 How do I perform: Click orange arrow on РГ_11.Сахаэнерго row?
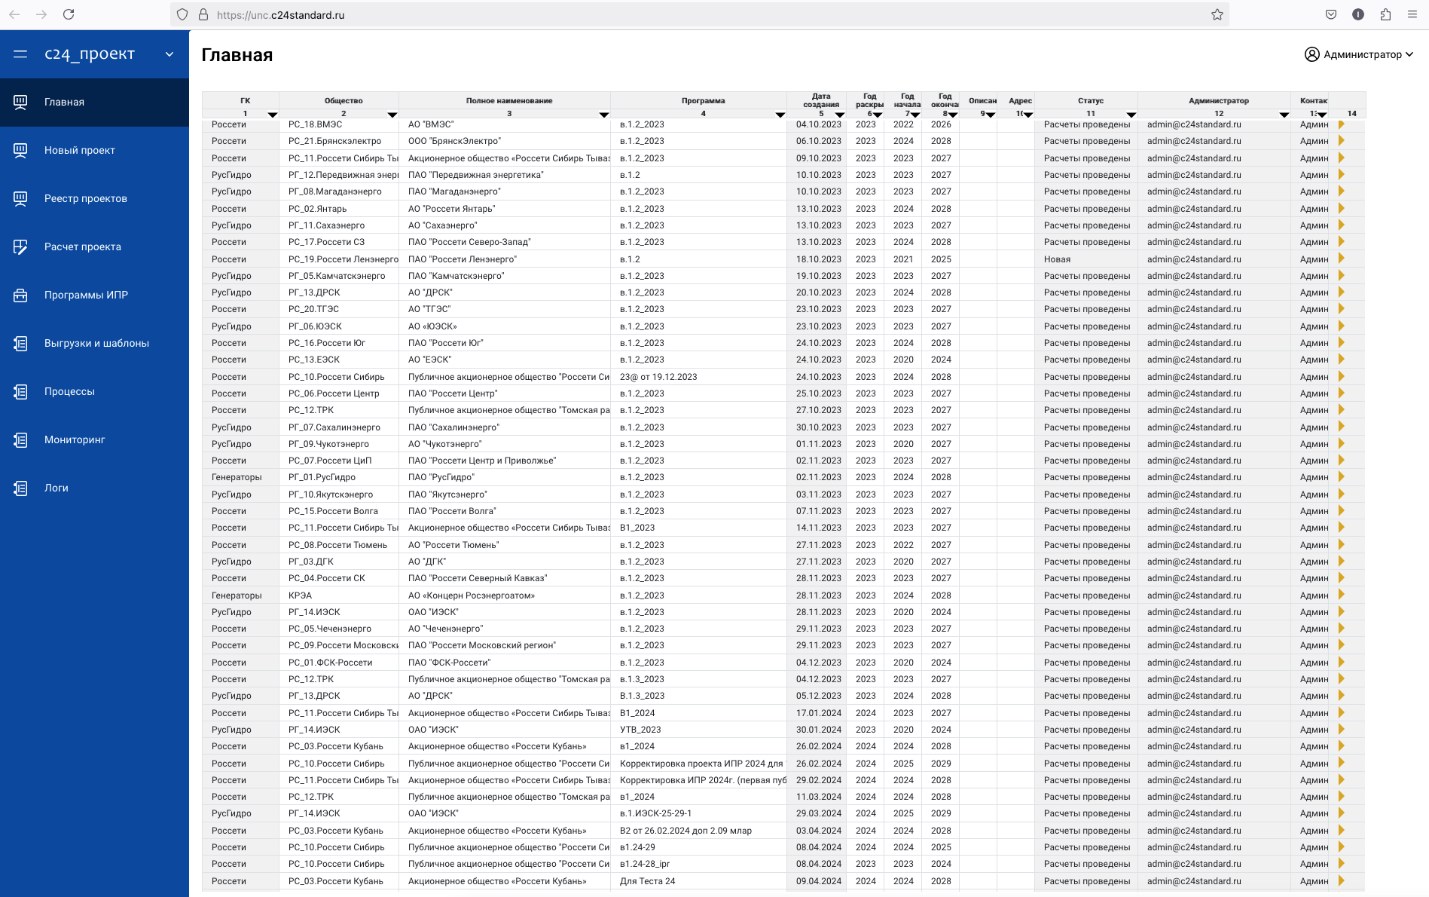point(1341,226)
